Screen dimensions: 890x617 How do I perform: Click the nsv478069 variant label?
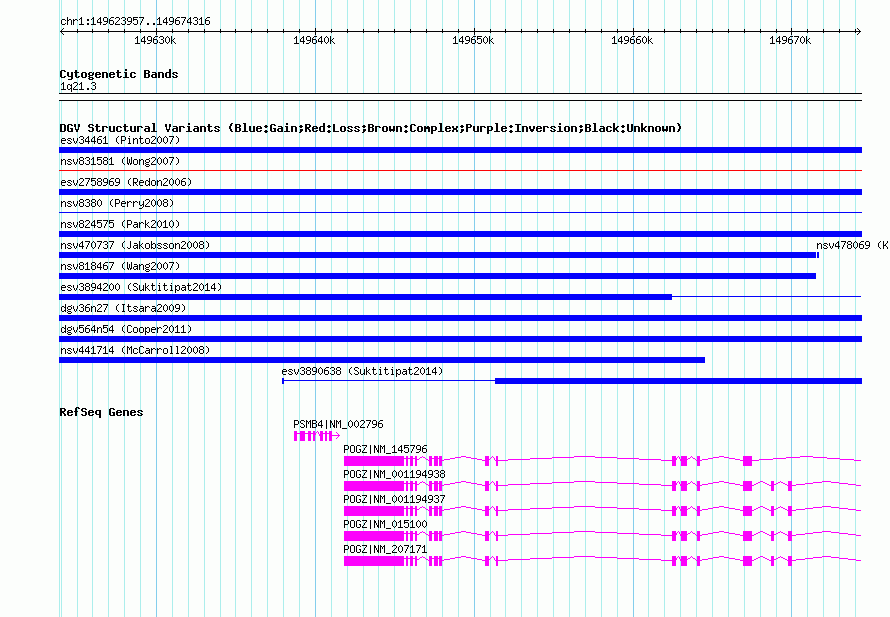point(852,245)
